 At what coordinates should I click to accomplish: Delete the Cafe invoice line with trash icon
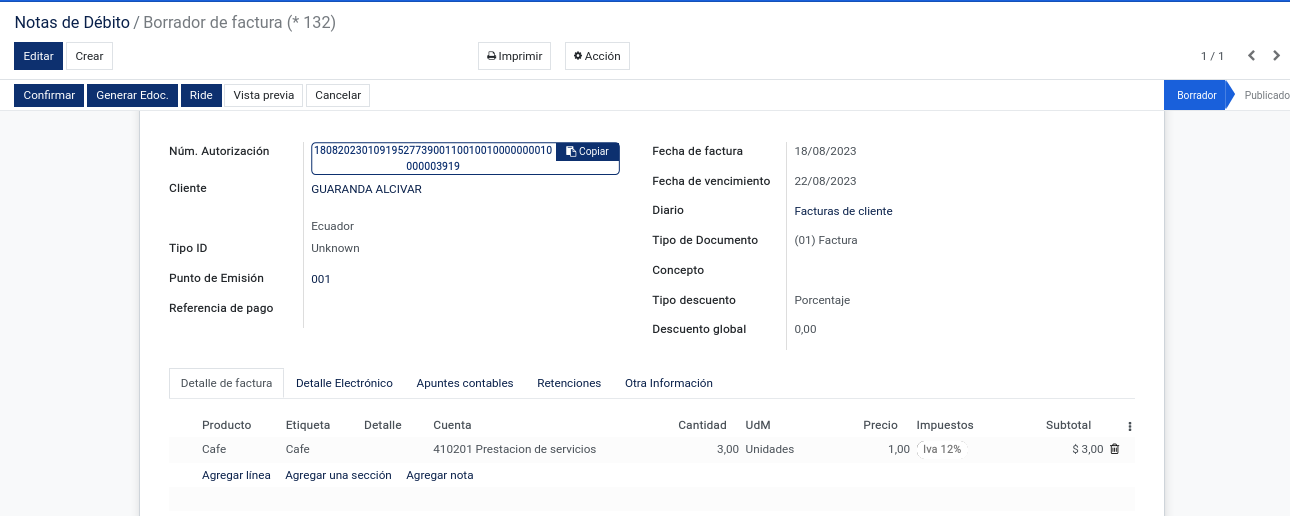click(x=1115, y=449)
